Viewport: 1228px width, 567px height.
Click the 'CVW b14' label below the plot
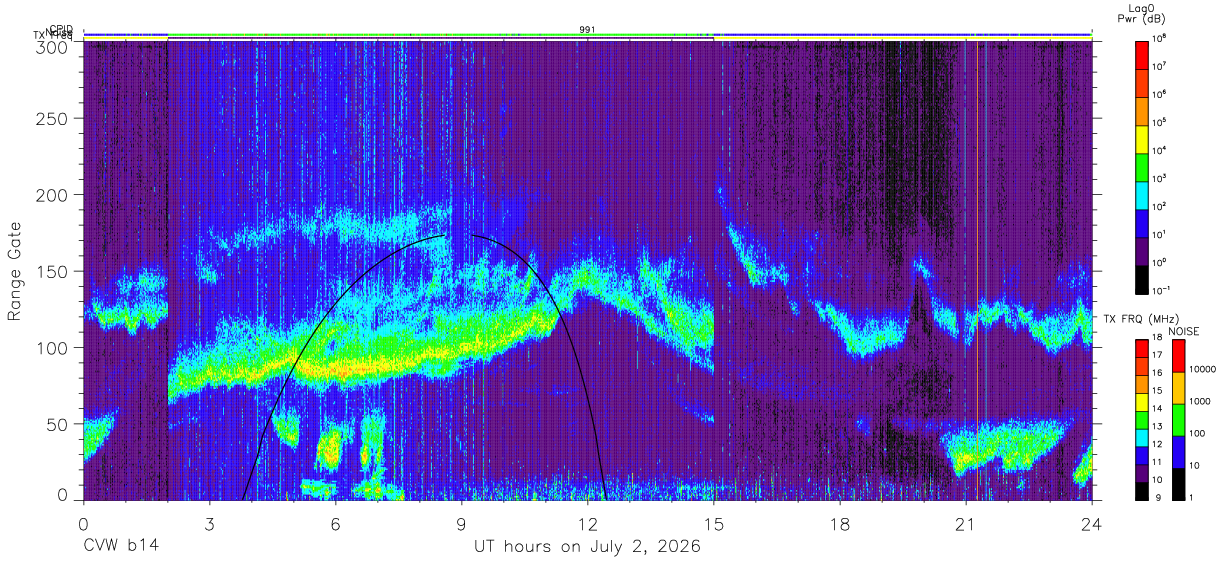coord(121,547)
